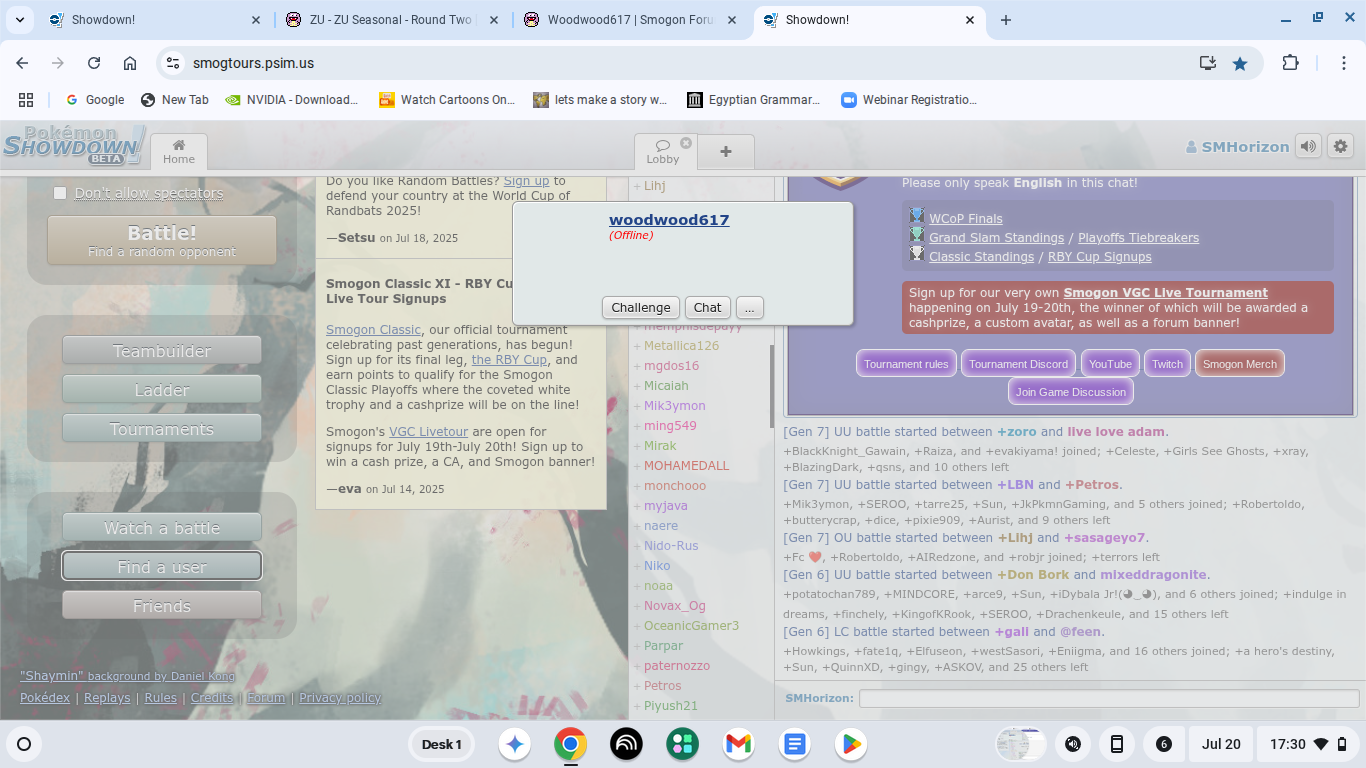Open the ChromeOS launcher circle

tap(24, 744)
